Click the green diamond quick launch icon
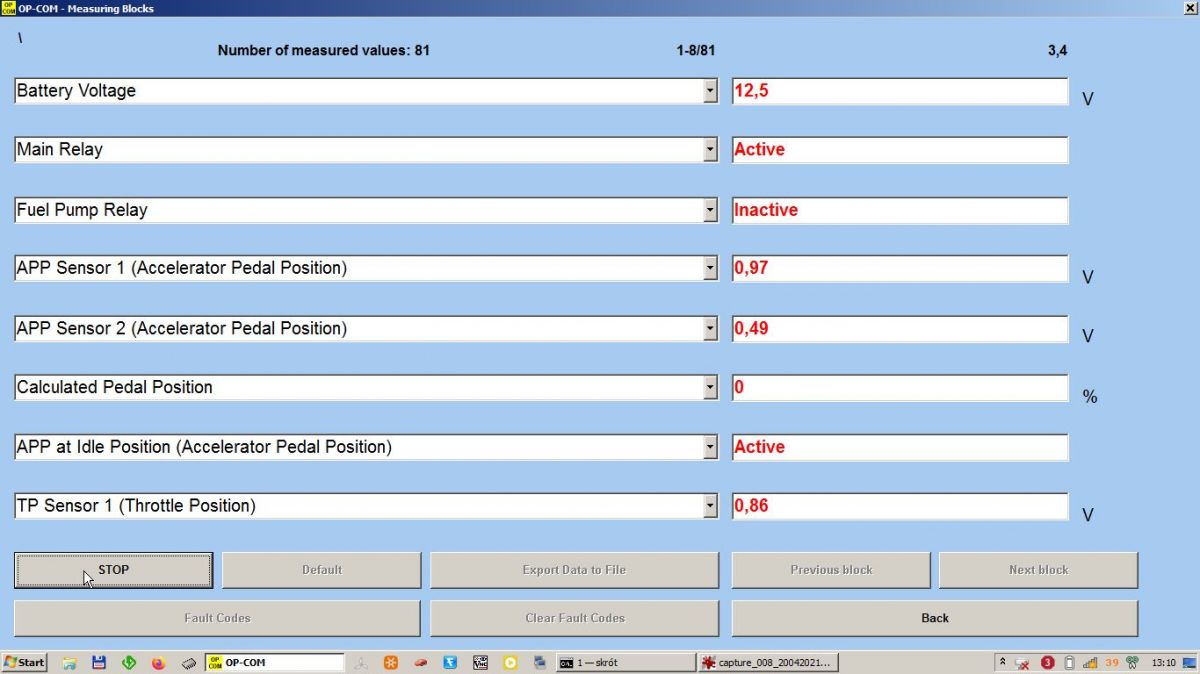The image size is (1200, 674). point(128,662)
